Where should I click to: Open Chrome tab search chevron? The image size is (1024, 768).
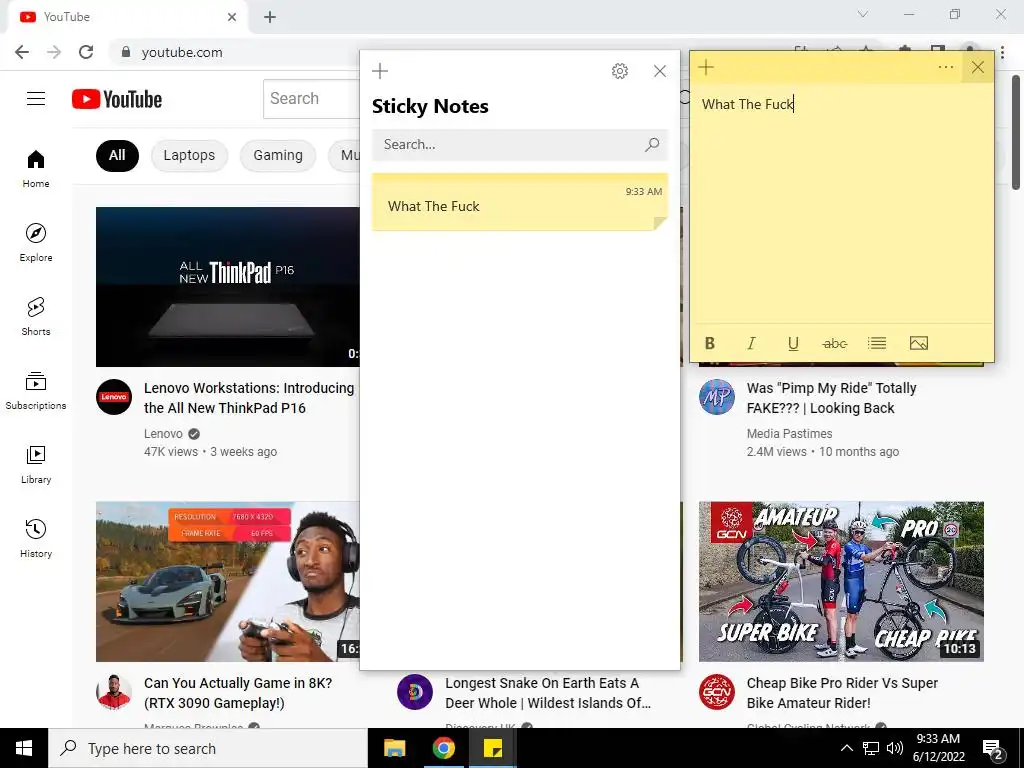(863, 14)
